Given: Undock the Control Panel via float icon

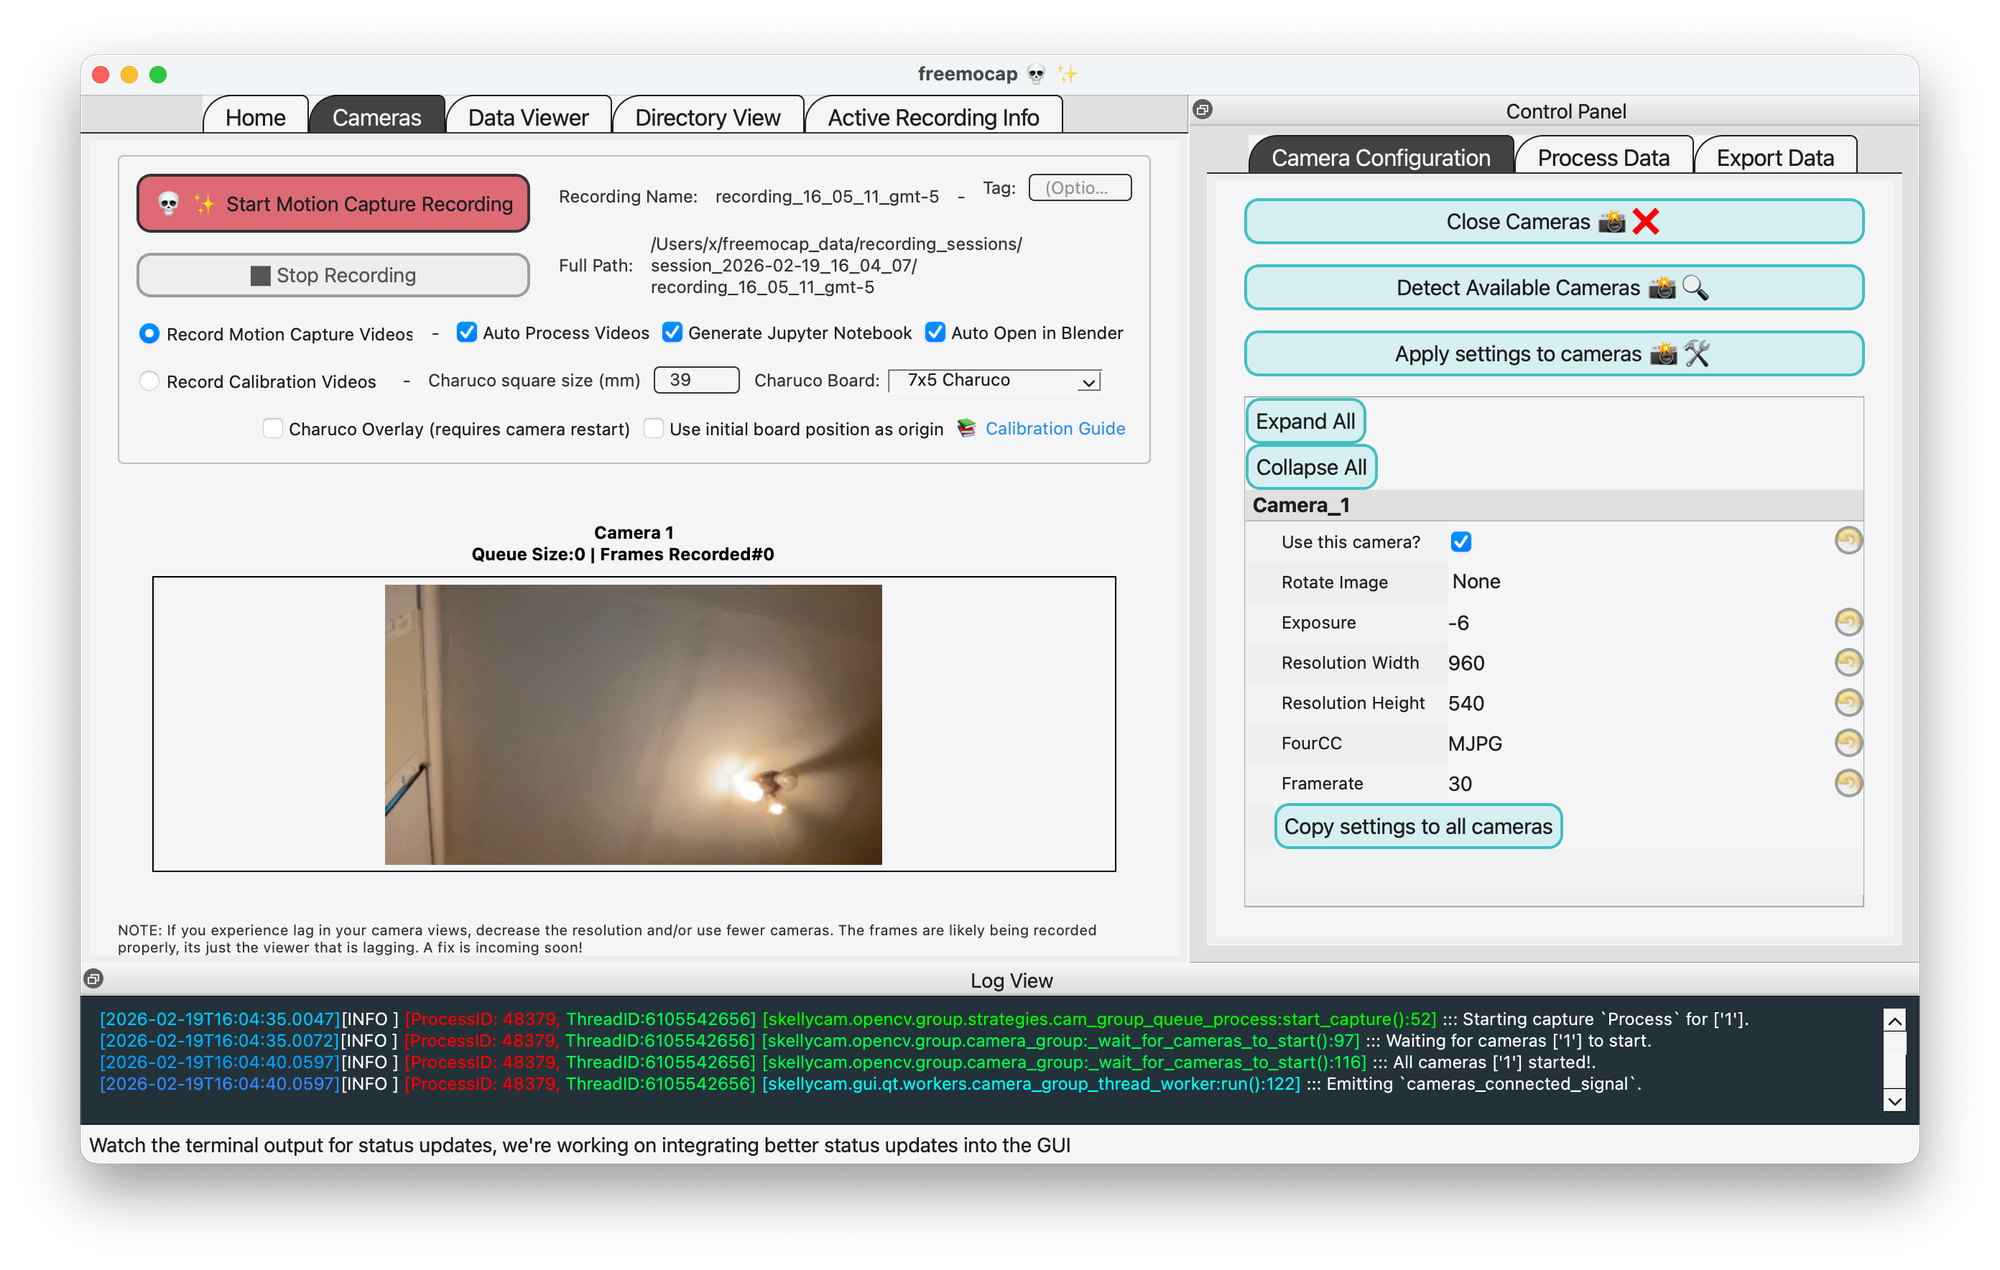Looking at the screenshot, I should click(x=1203, y=110).
